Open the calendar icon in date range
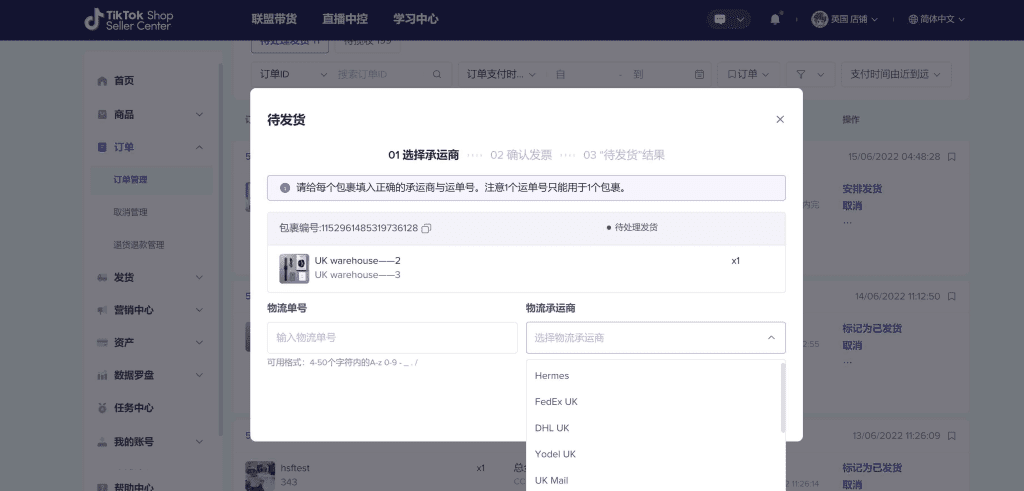 coord(699,74)
